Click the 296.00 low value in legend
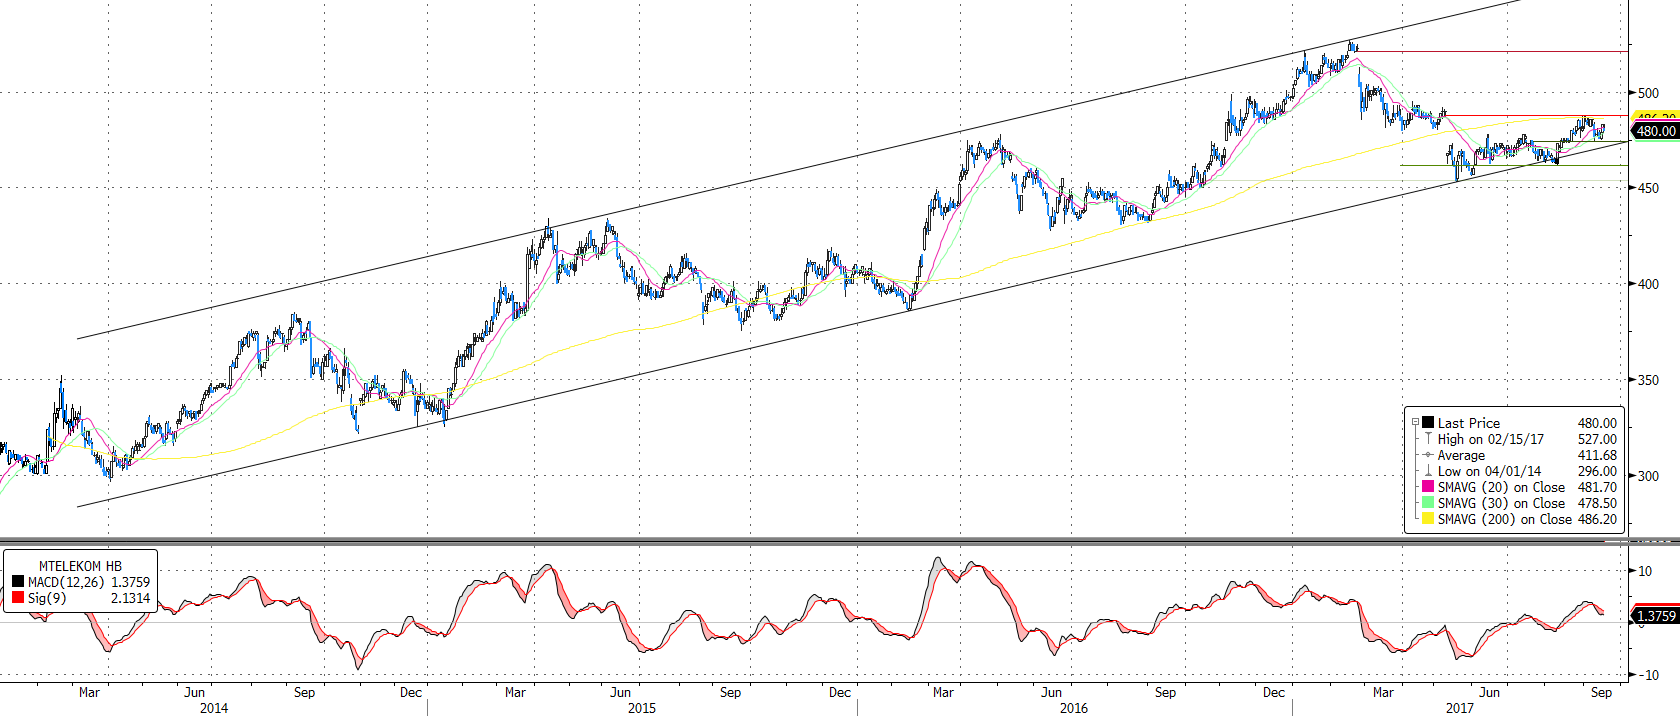Image resolution: width=1680 pixels, height=722 pixels. coord(1597,471)
